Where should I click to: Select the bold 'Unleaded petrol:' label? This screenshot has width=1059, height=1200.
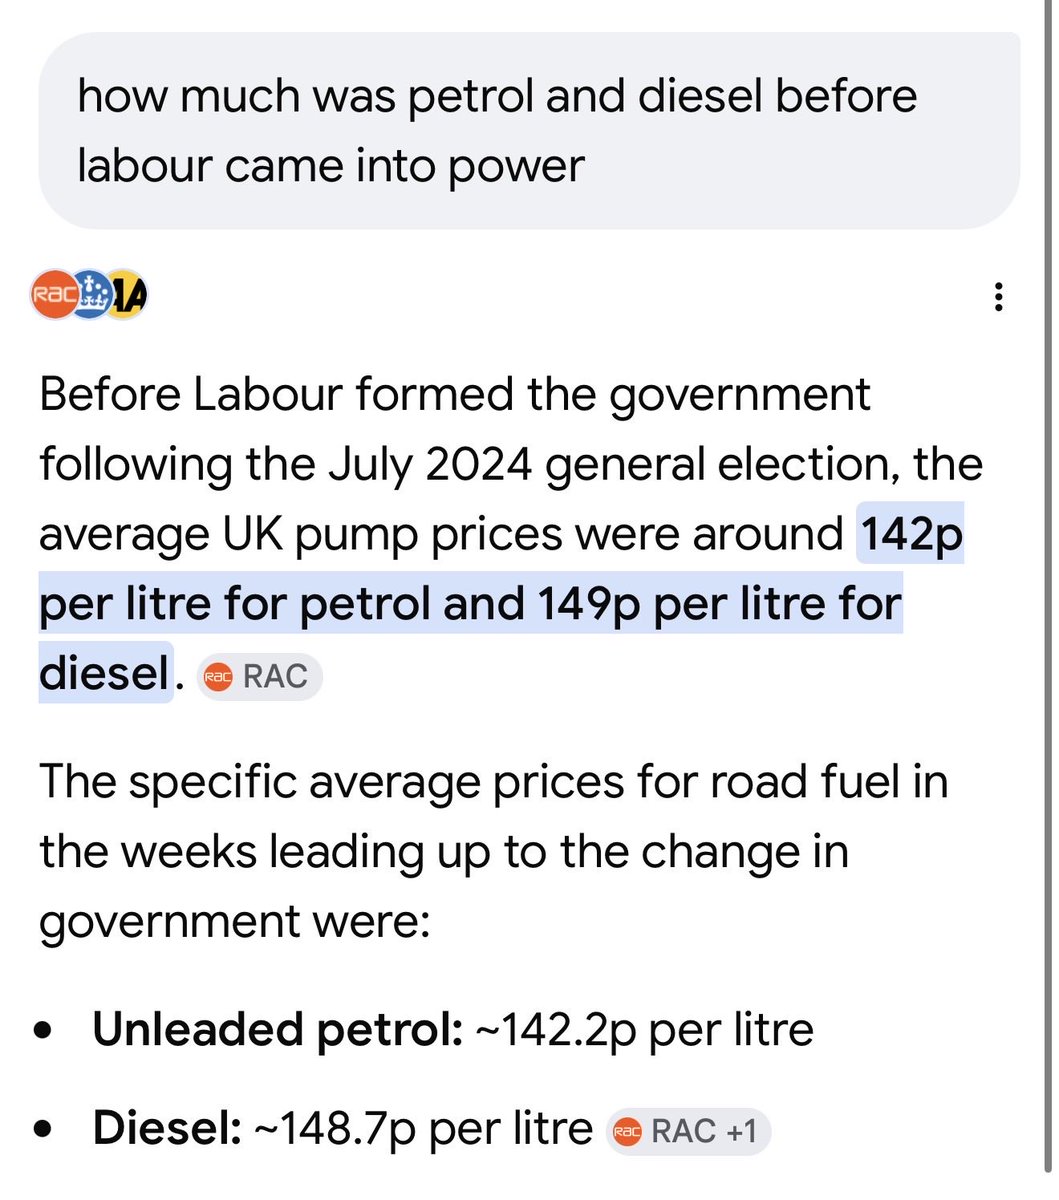click(277, 1029)
